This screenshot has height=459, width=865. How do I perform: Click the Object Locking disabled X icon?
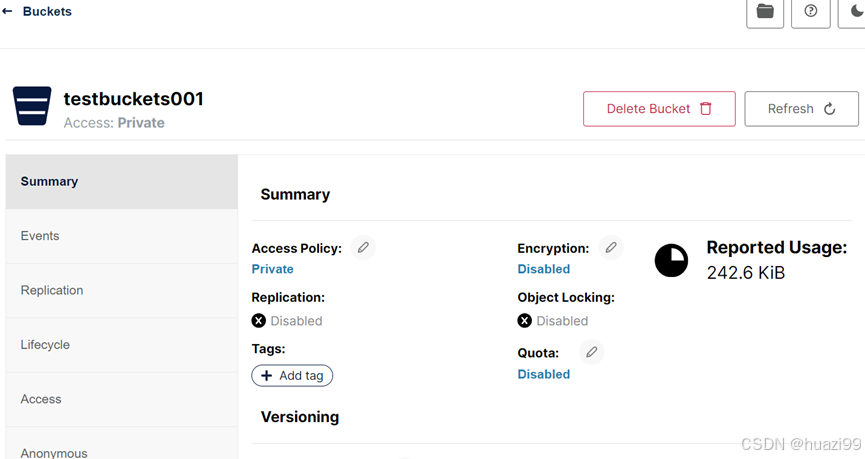click(x=525, y=321)
